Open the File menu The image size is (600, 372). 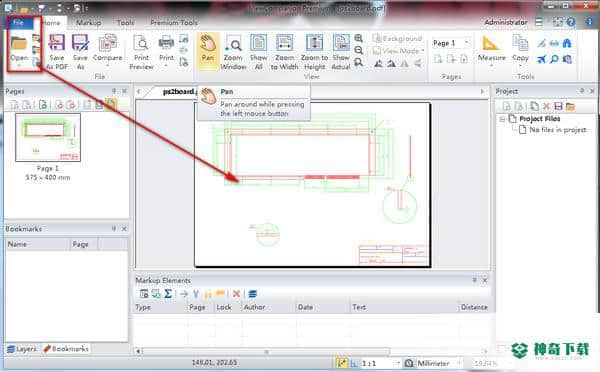pyautogui.click(x=18, y=22)
